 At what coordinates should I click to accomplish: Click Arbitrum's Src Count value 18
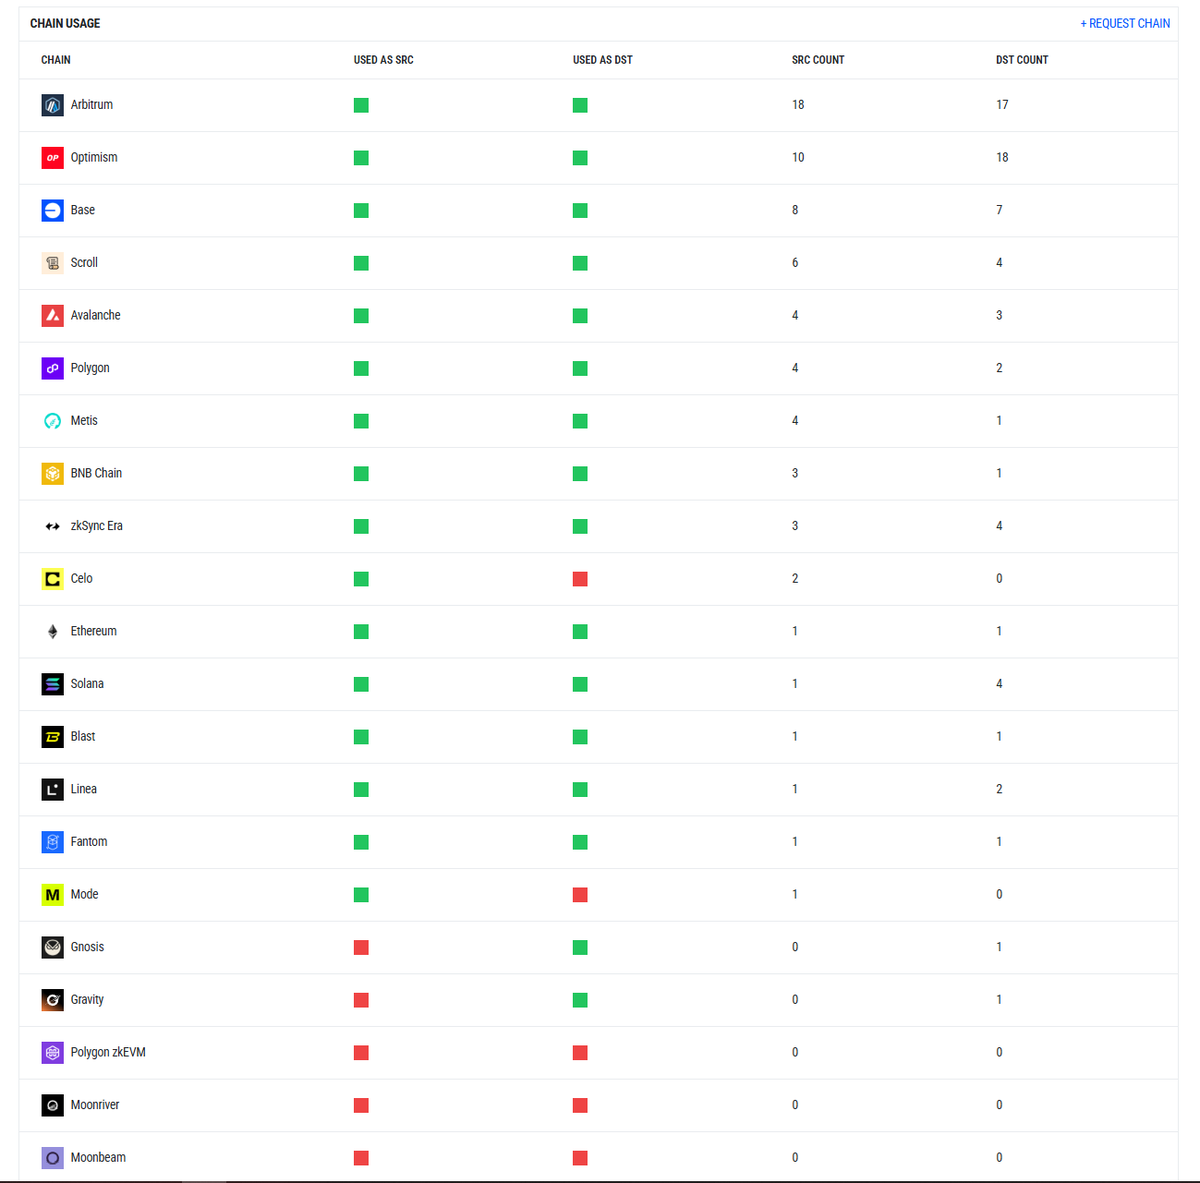798,105
